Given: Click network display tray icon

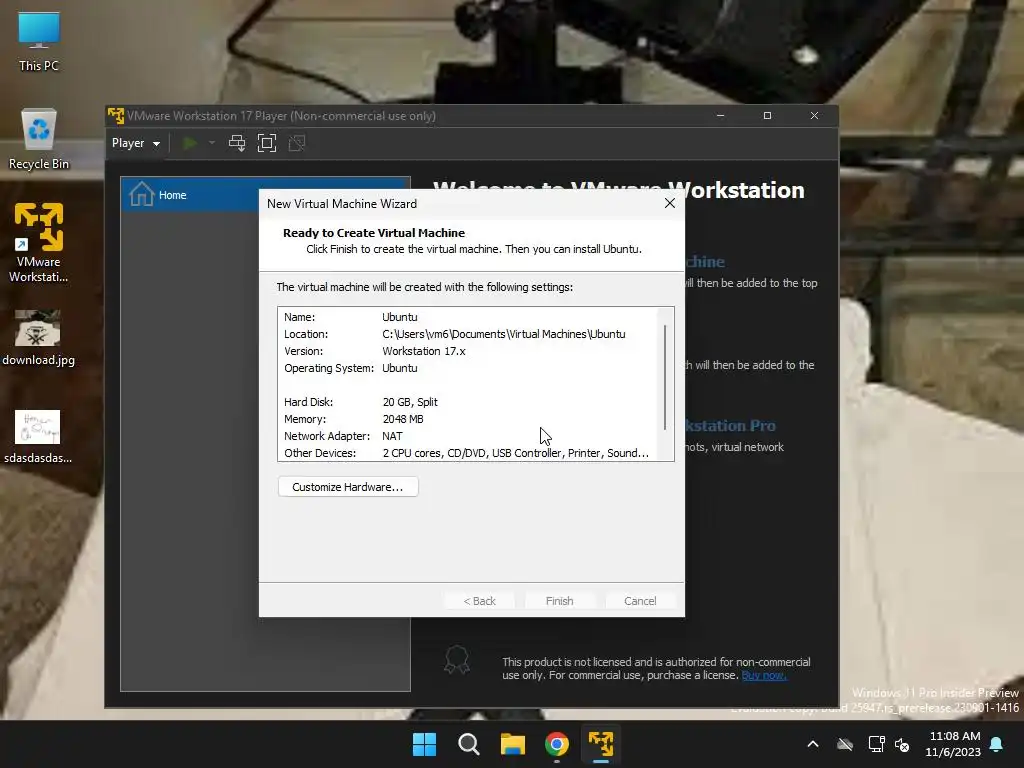Looking at the screenshot, I should [x=876, y=744].
